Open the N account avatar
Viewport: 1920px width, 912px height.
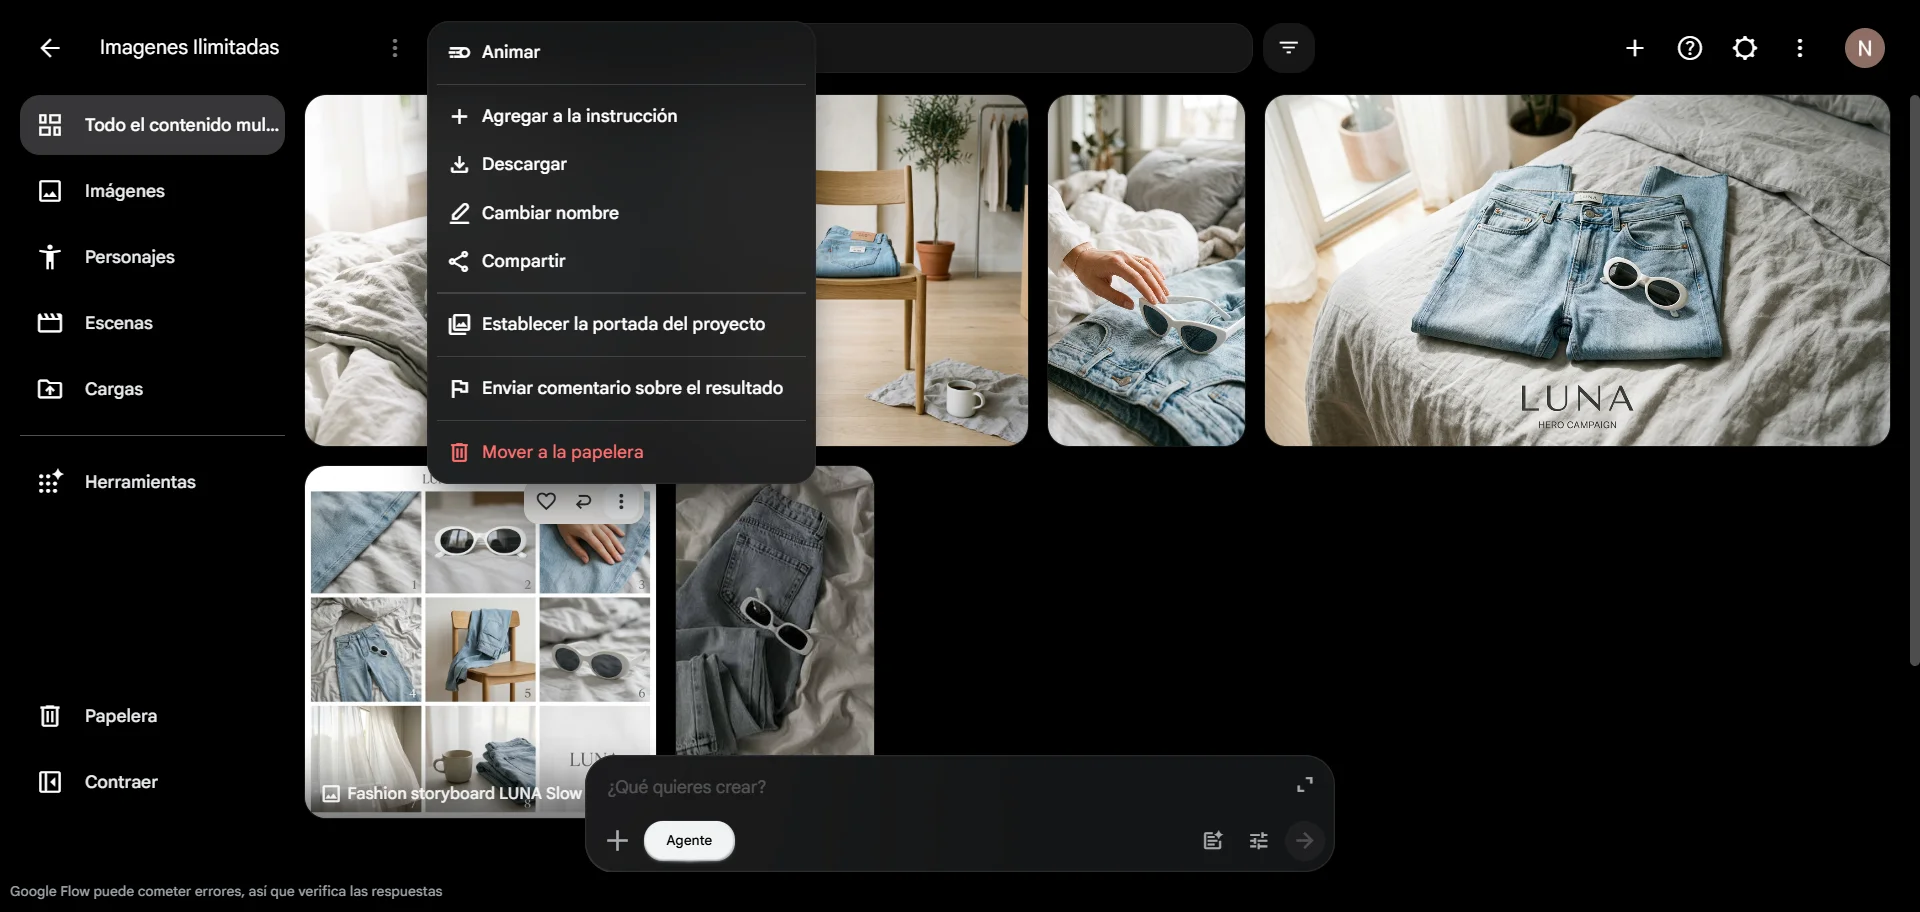coord(1865,48)
